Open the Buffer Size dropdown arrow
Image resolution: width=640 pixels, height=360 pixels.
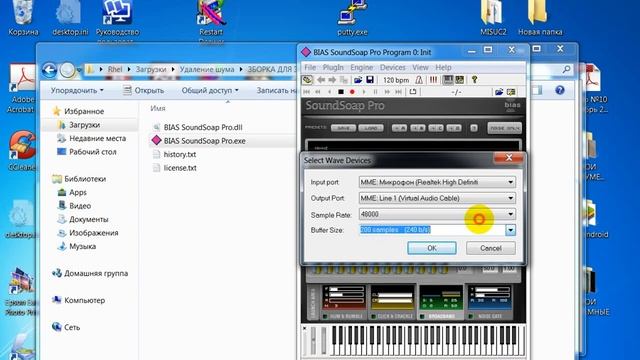[511, 230]
